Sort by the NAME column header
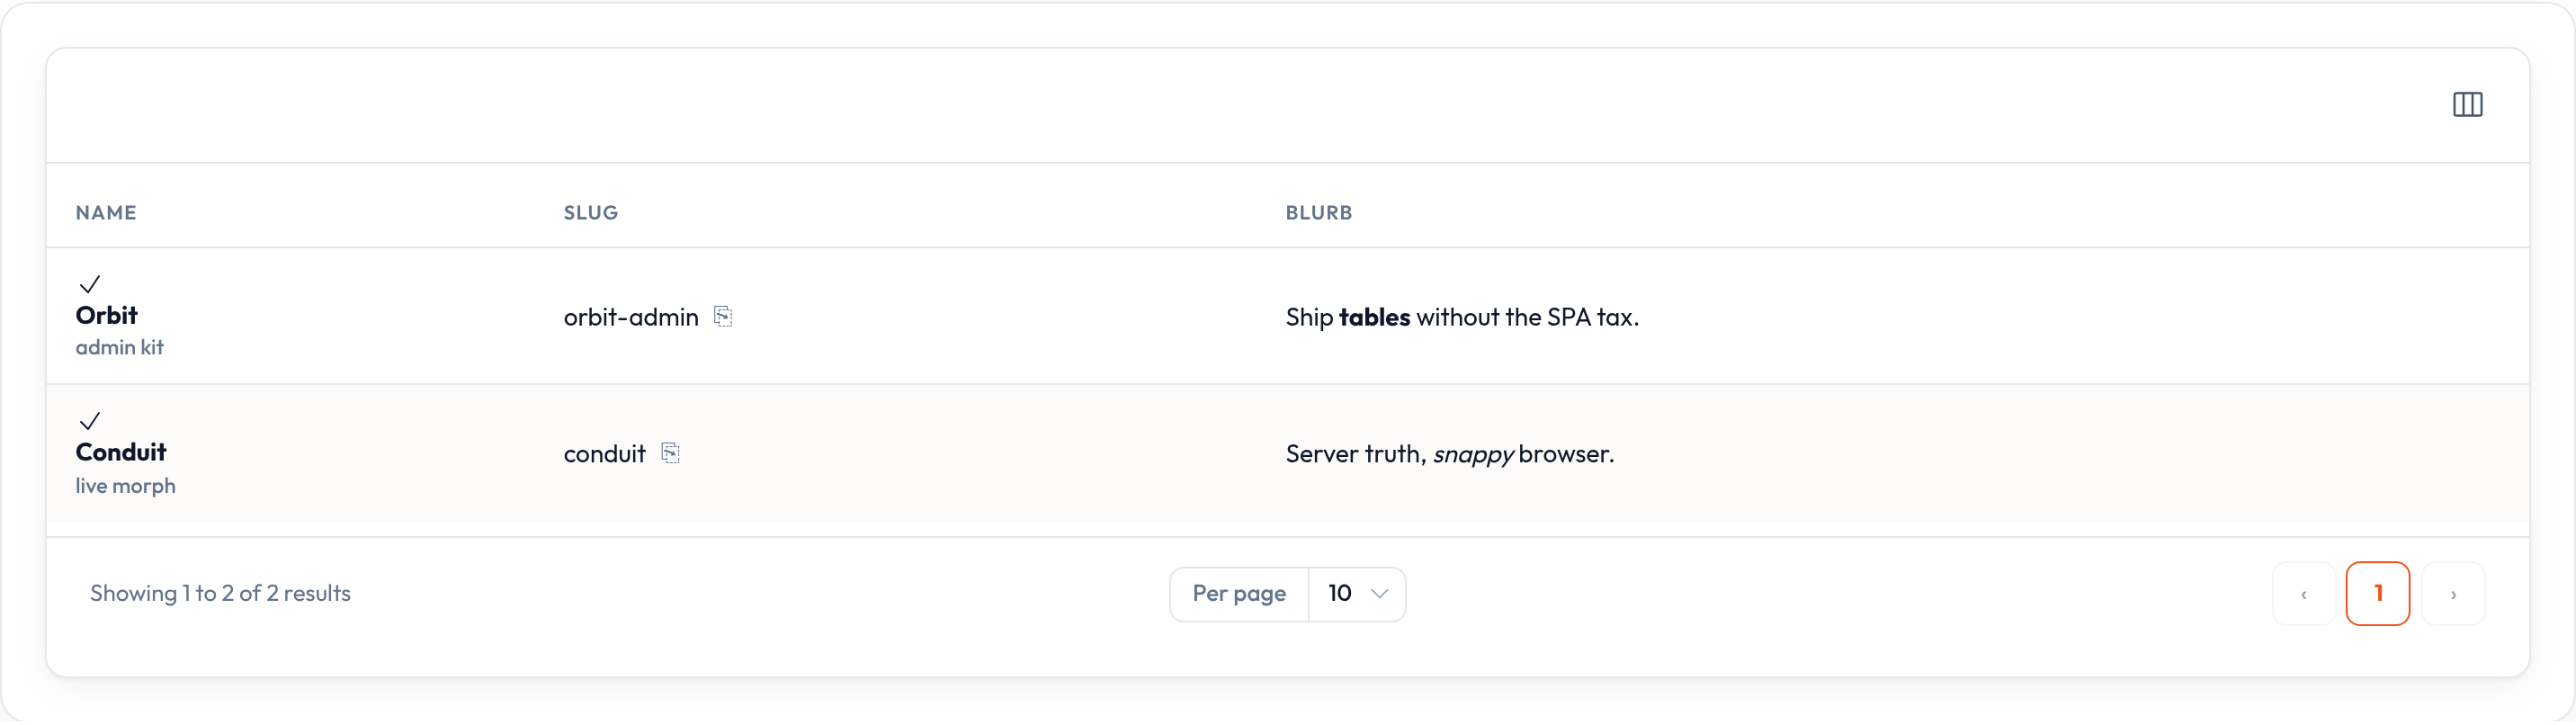 tap(106, 213)
